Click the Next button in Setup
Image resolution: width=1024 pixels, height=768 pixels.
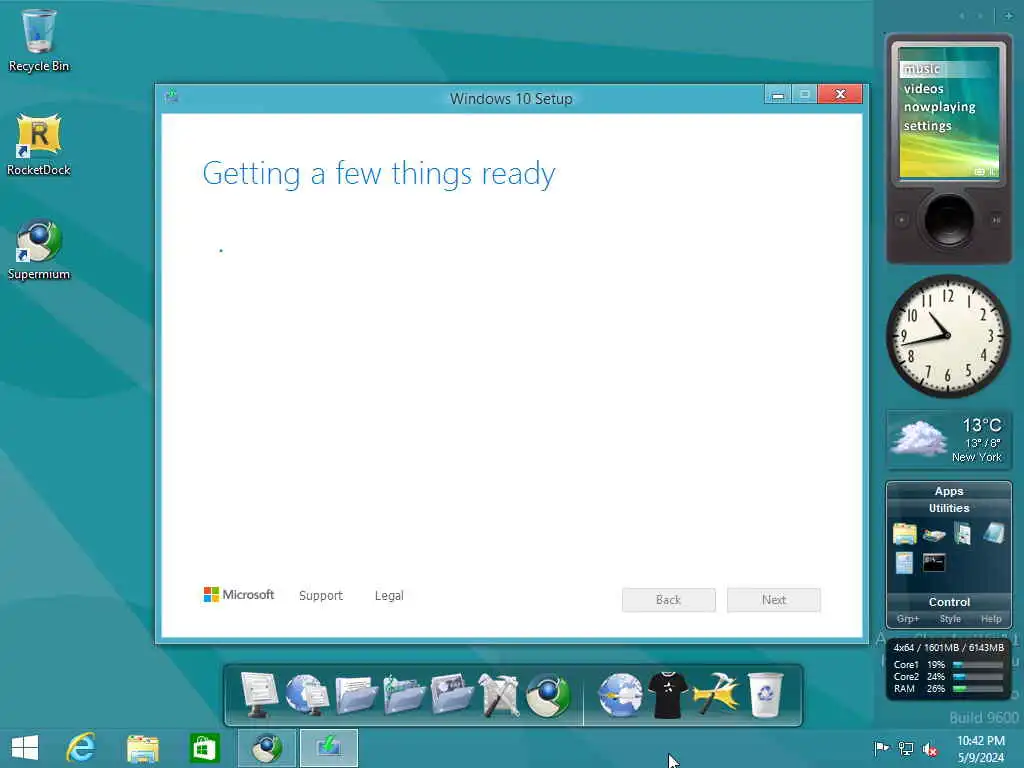point(774,600)
